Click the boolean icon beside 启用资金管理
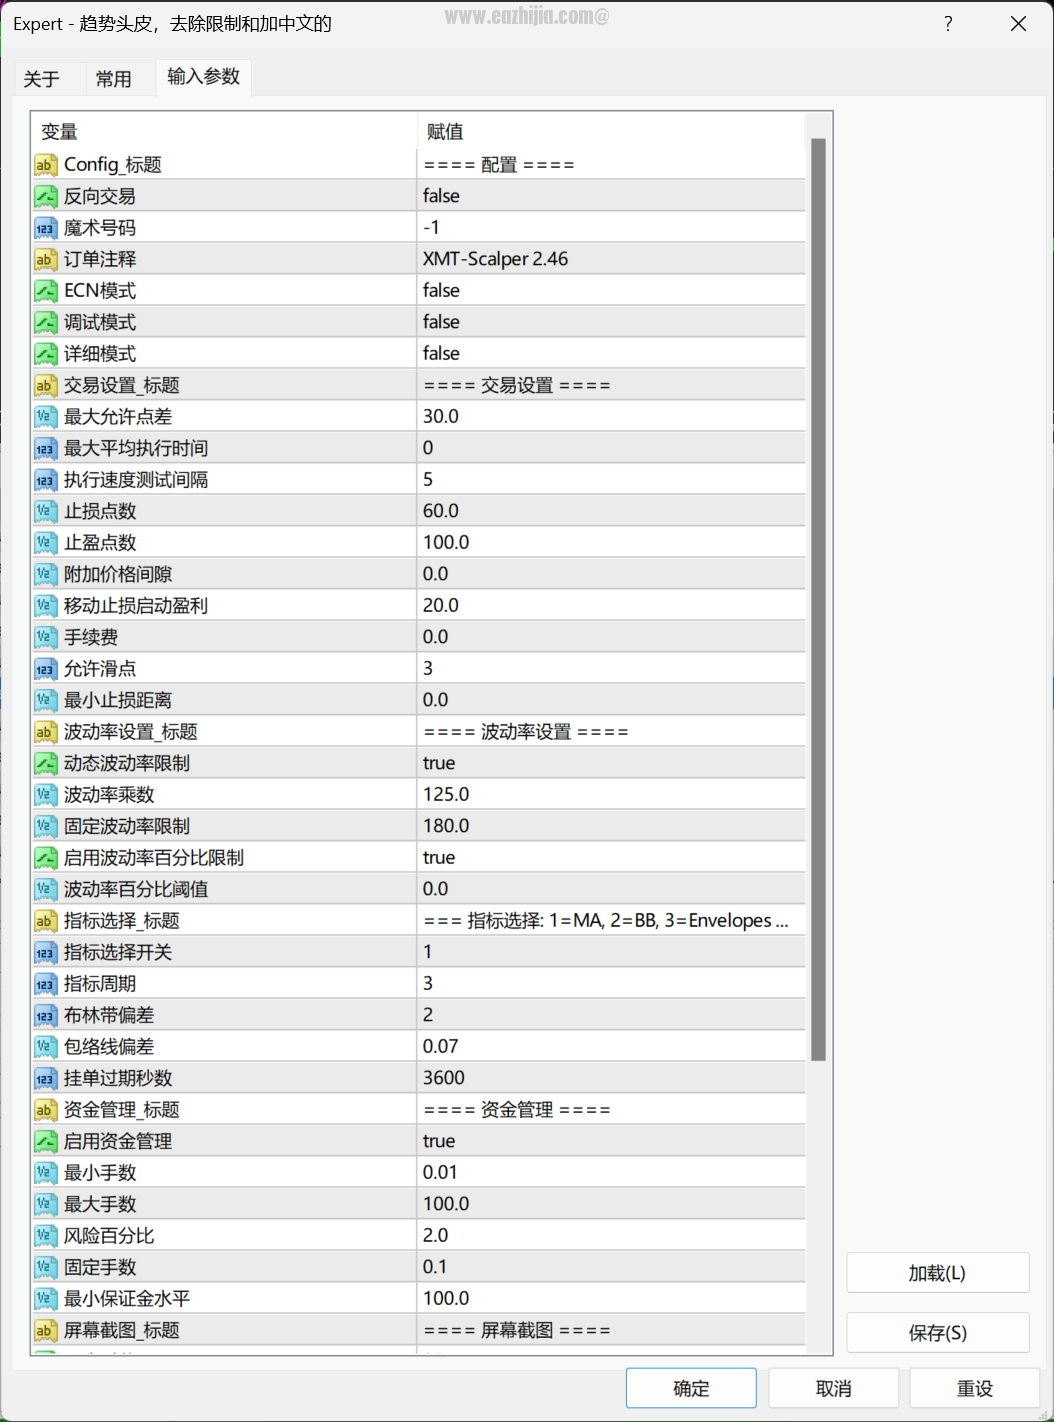The width and height of the screenshot is (1054, 1422). (x=45, y=1141)
